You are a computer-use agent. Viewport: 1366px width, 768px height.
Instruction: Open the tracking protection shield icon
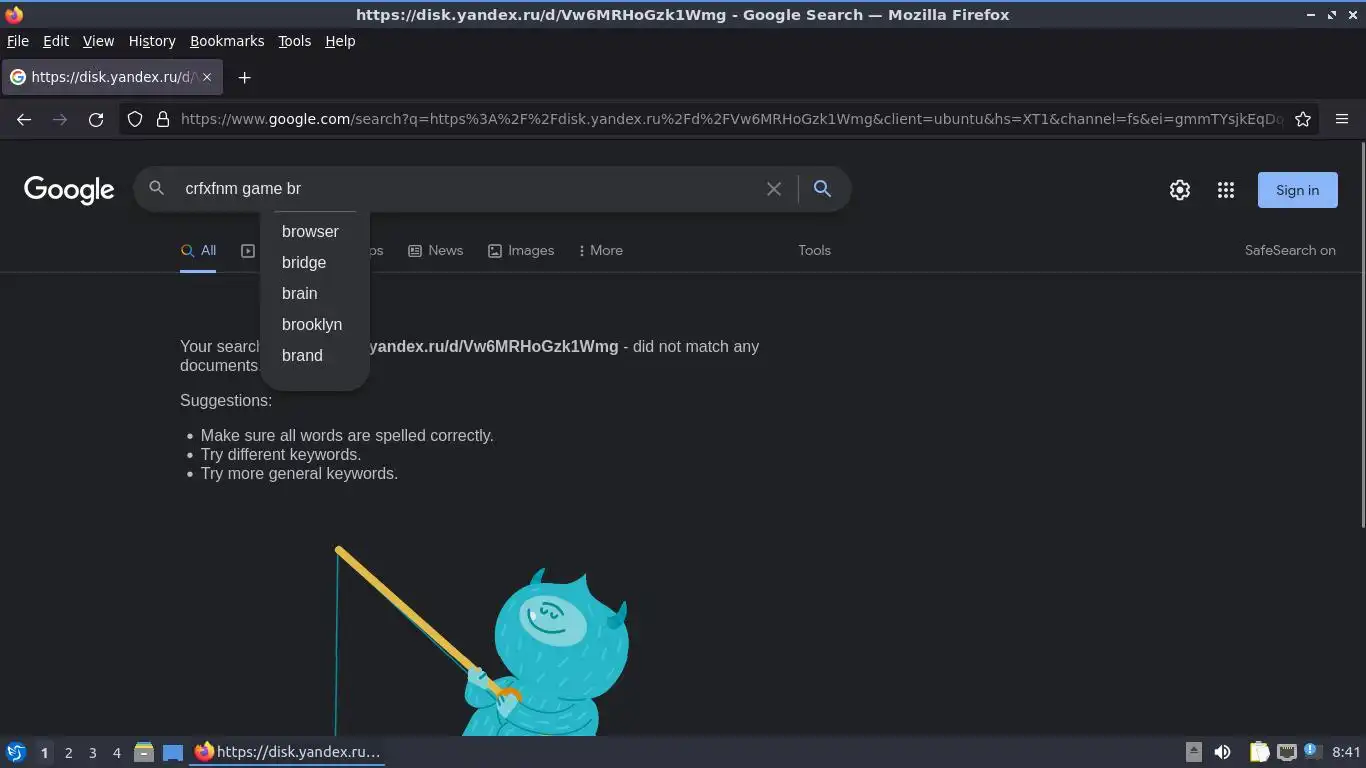pyautogui.click(x=135, y=119)
